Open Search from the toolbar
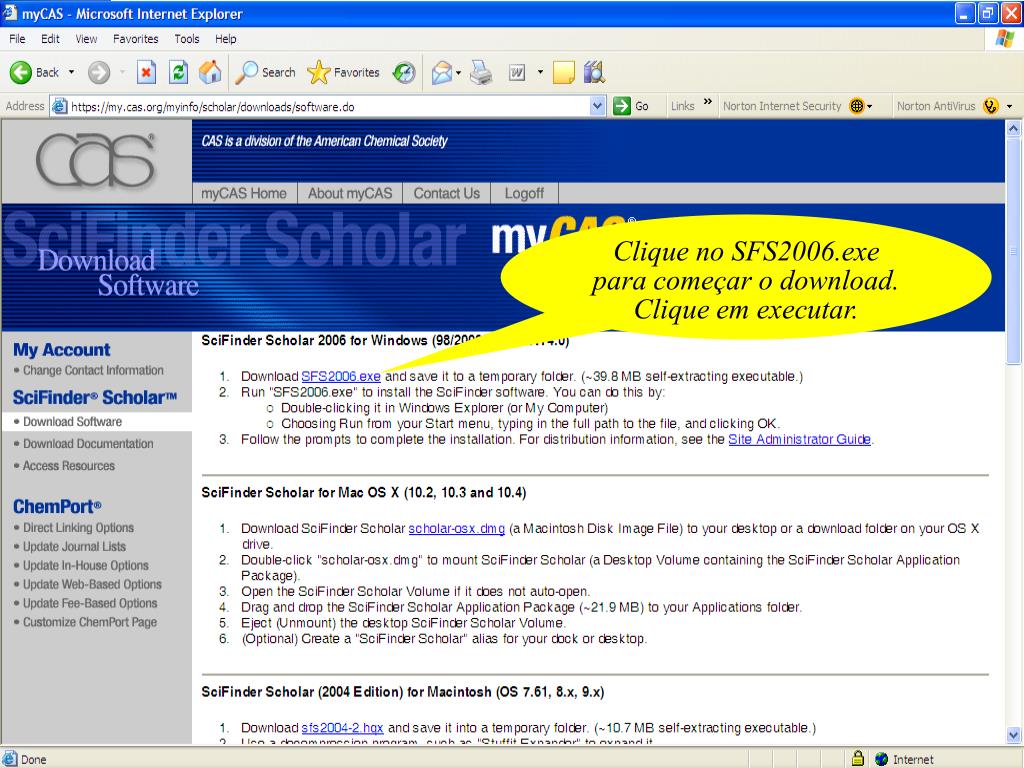This screenshot has height=768, width=1024. (x=265, y=72)
